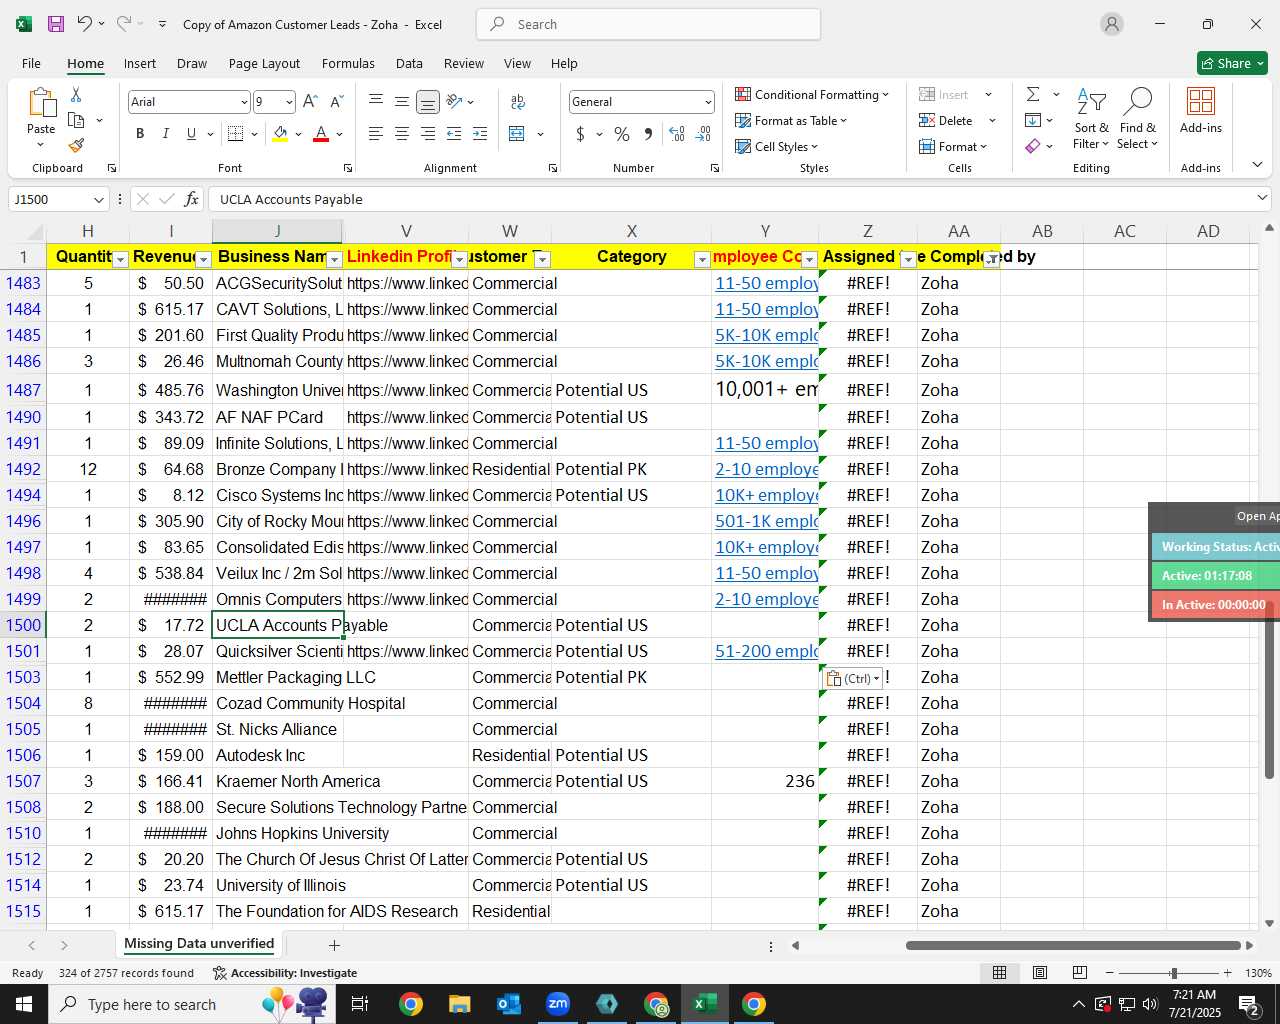1280x1024 pixels.
Task: Click the Cut scissors icon
Action: (76, 94)
